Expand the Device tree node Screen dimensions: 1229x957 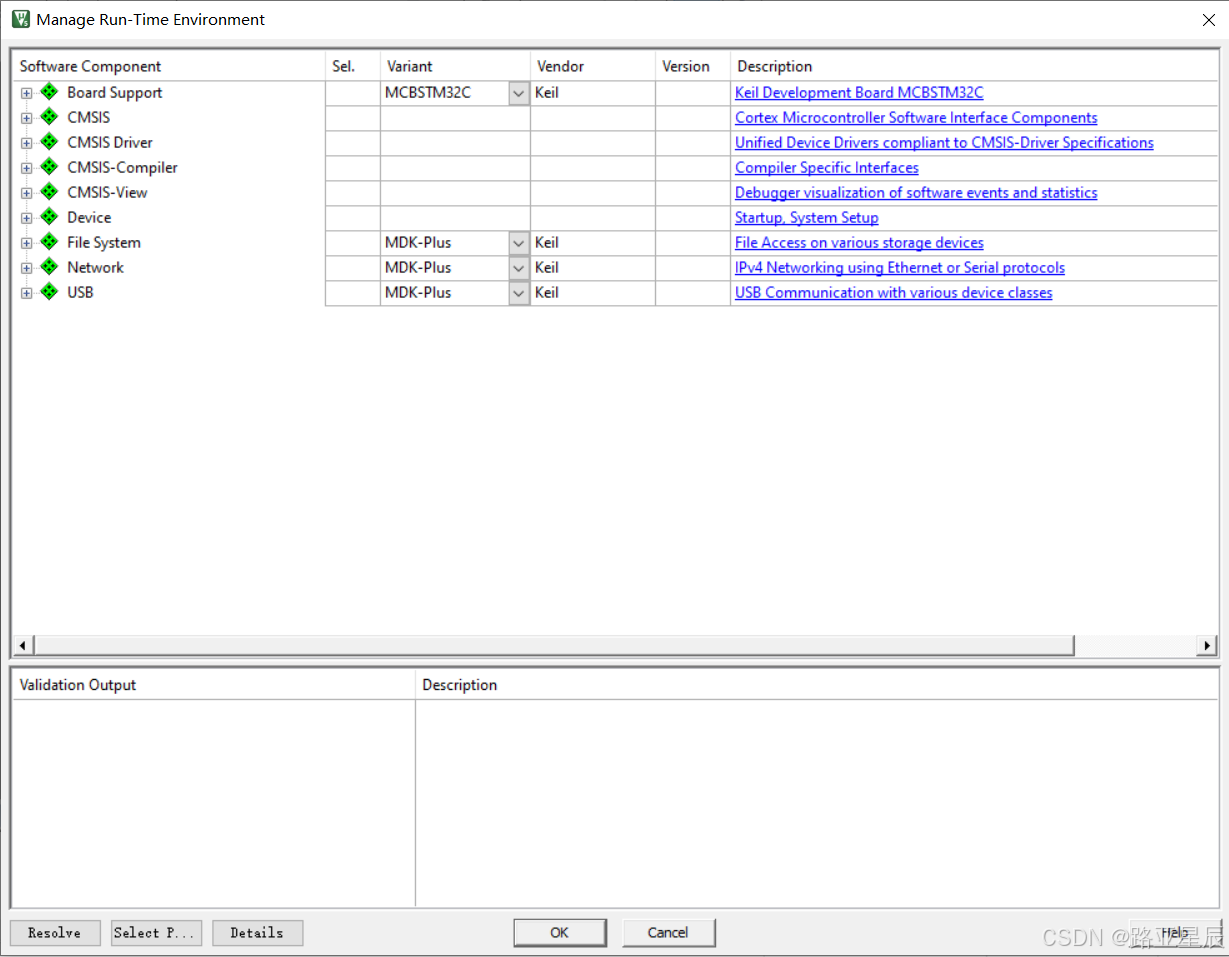27,218
